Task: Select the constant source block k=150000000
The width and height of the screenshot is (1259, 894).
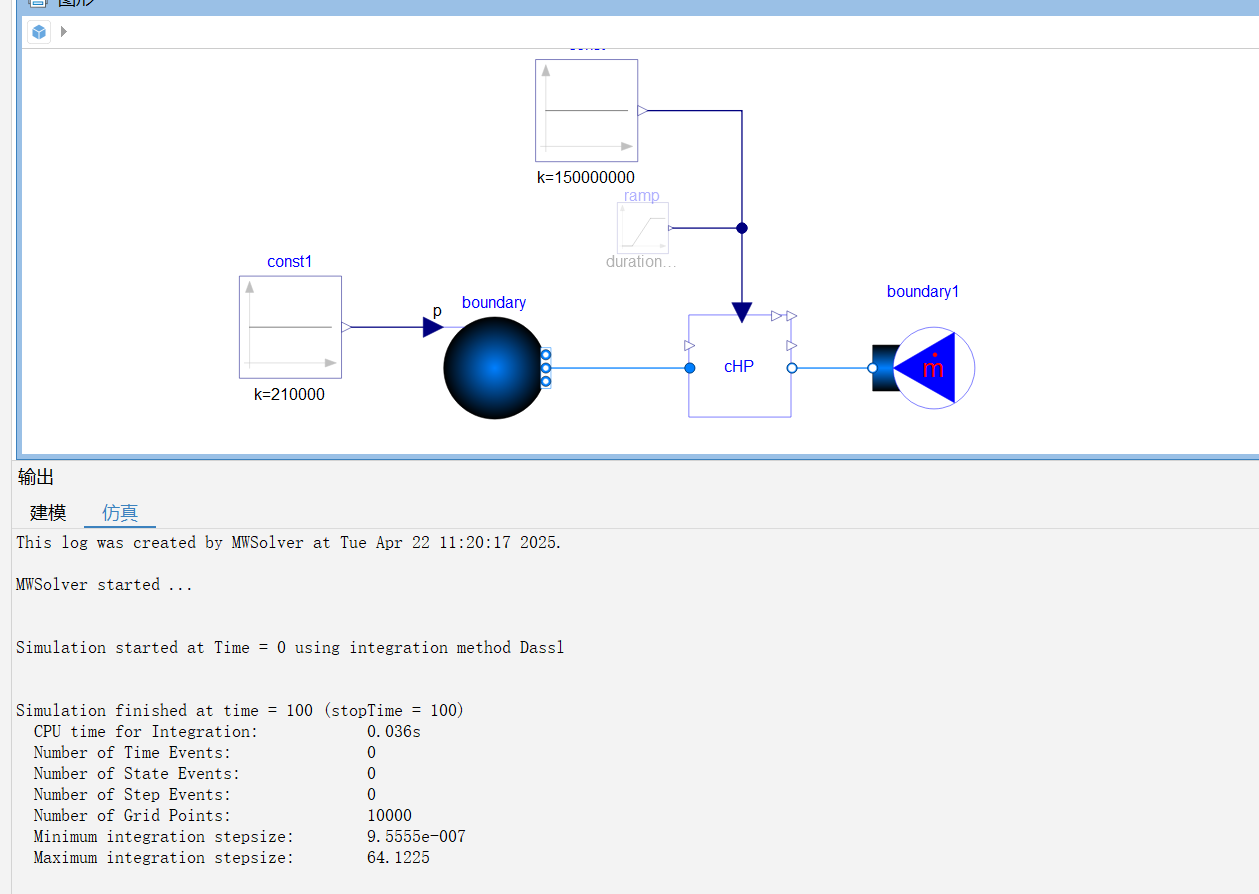Action: click(586, 110)
